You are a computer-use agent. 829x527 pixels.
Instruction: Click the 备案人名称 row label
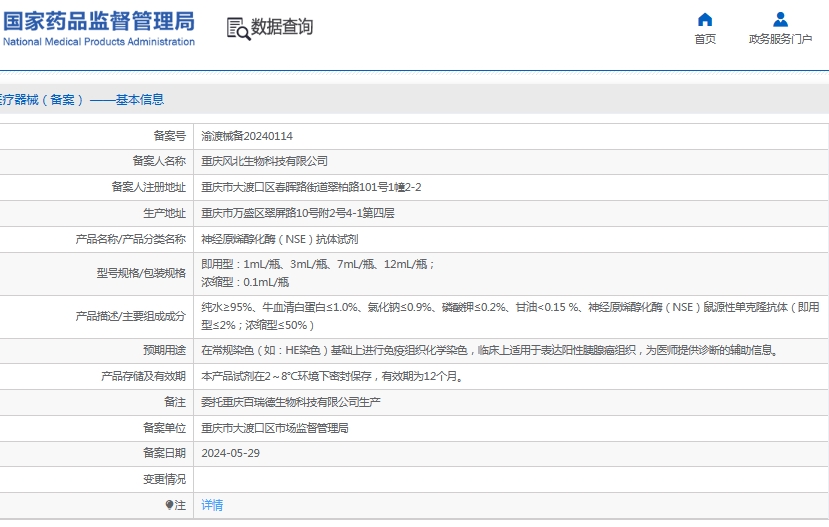click(x=159, y=161)
